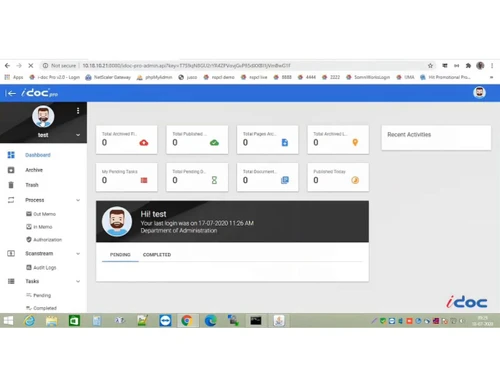Launch Internet Explorer from the taskbar
Viewport: 500px width, 375px height.
click(x=29, y=321)
